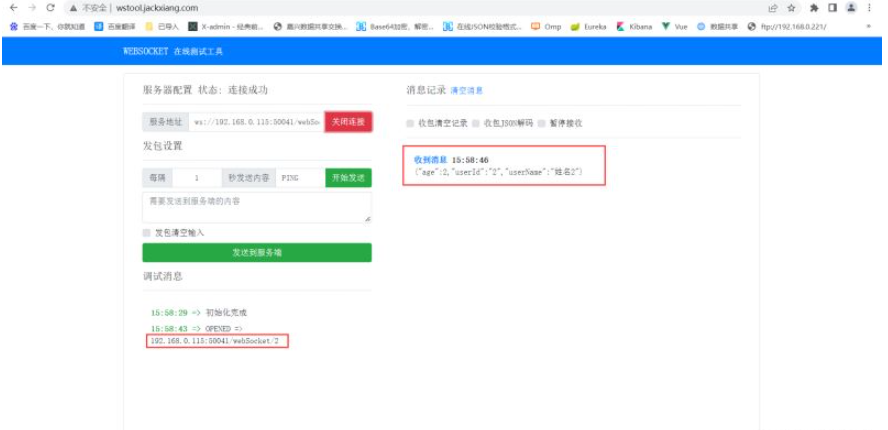Click the 192.168.0.115:50041/webSocket/2 debug text
Screen dimensions: 888x430
[x=215, y=341]
